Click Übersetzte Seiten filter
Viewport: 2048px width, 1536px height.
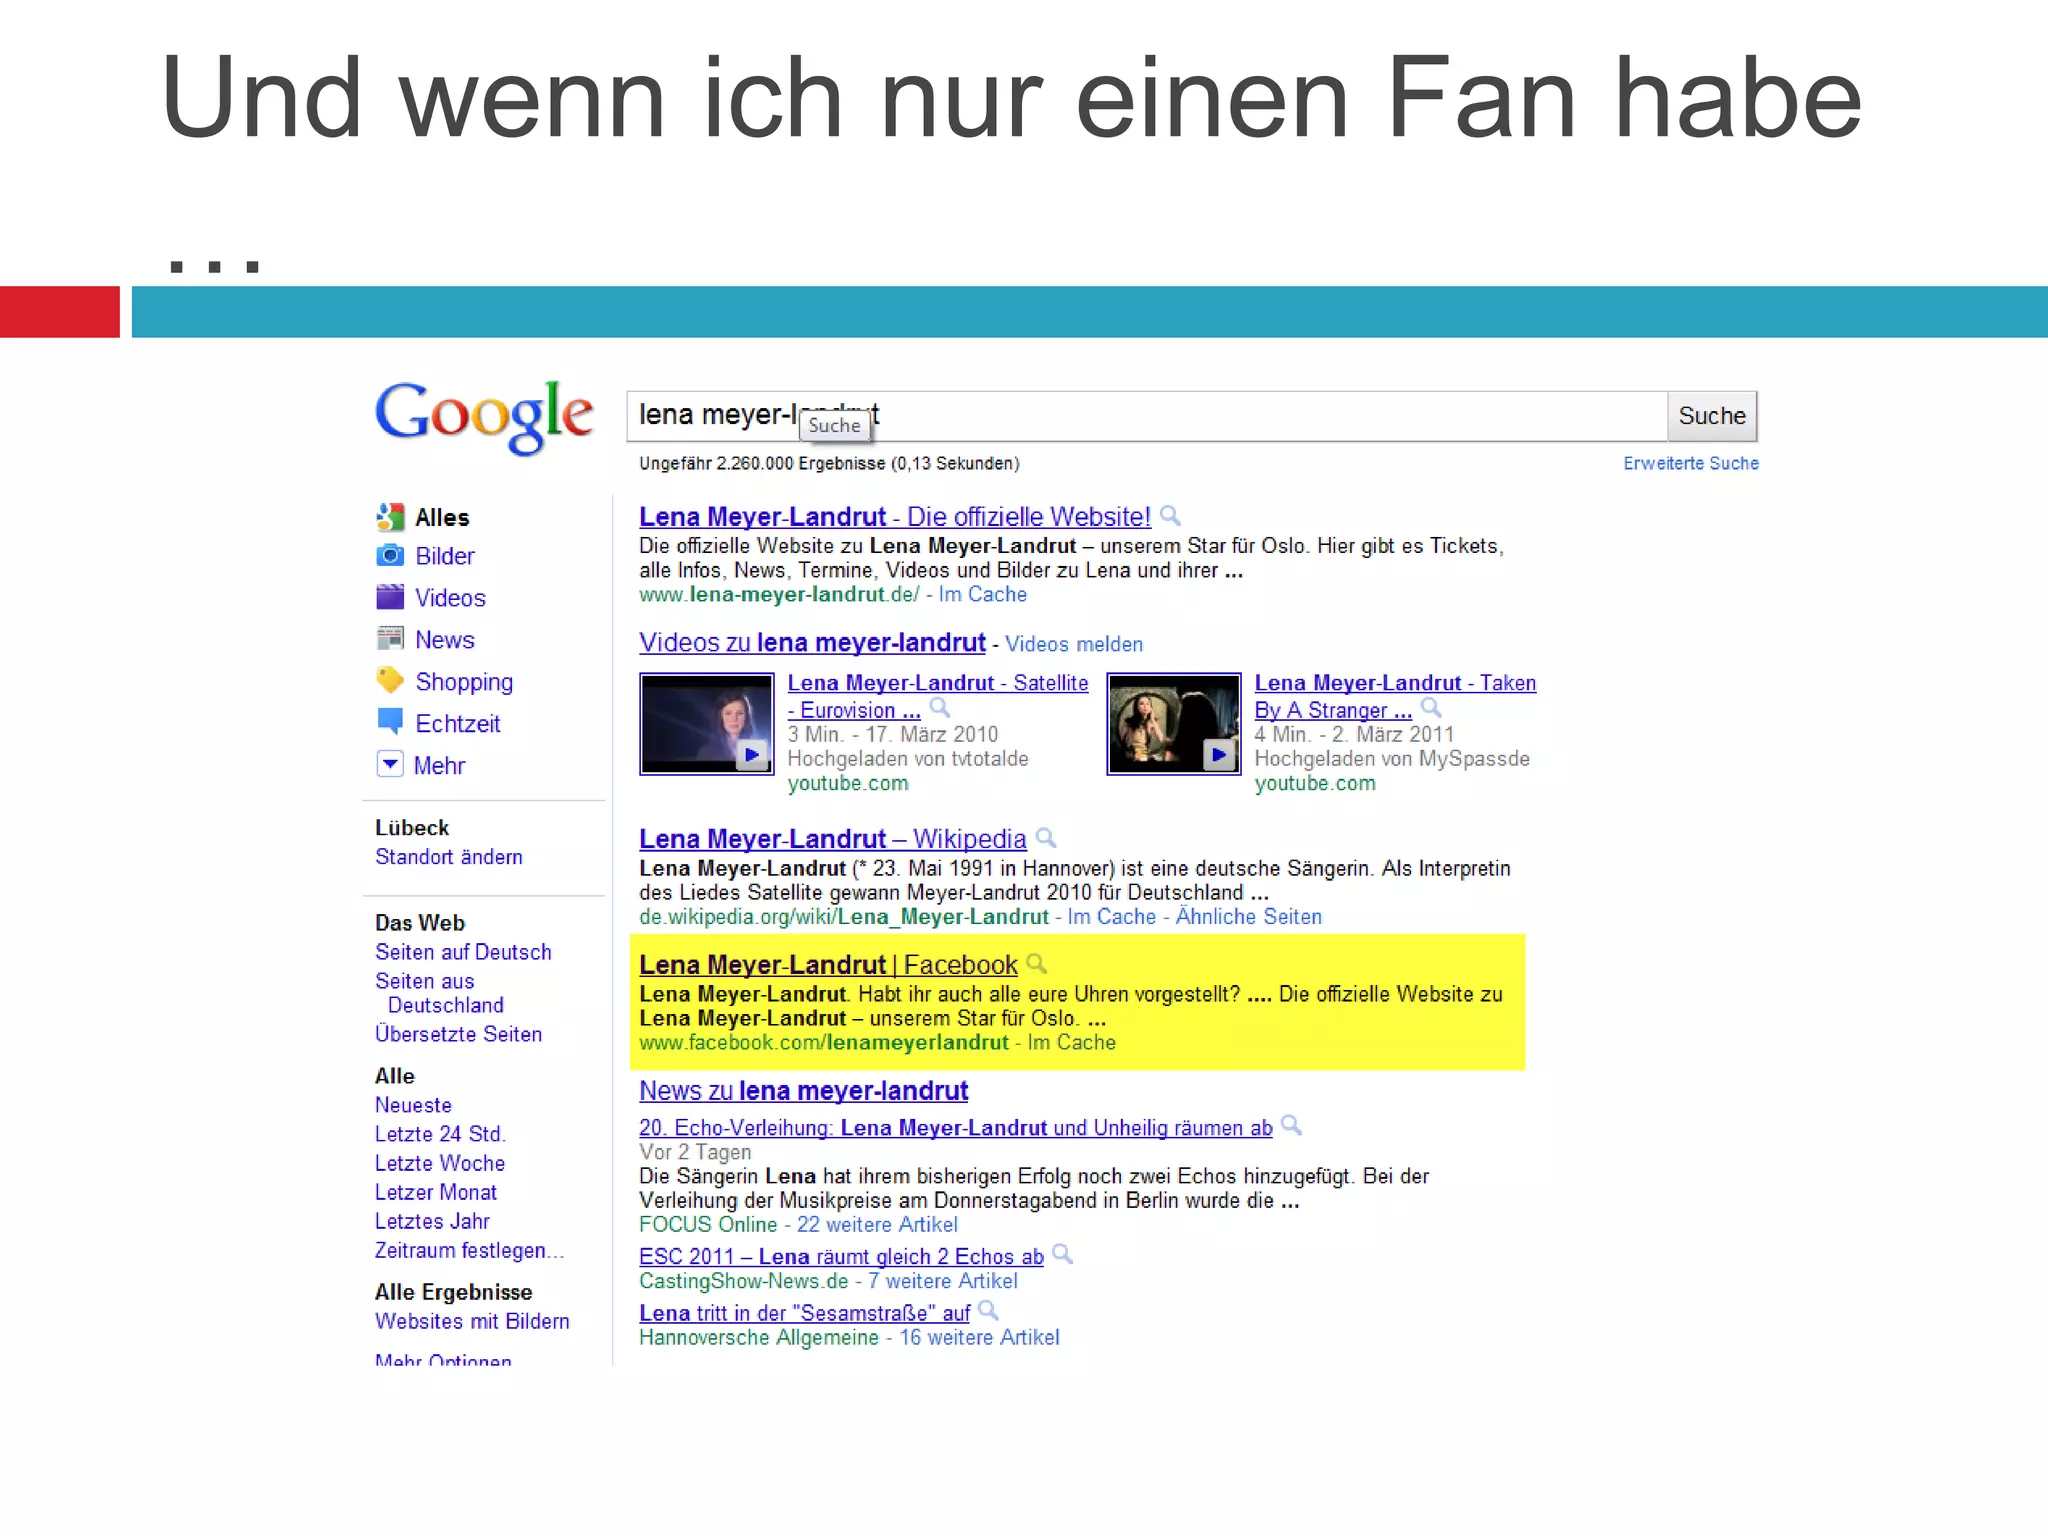point(458,1034)
